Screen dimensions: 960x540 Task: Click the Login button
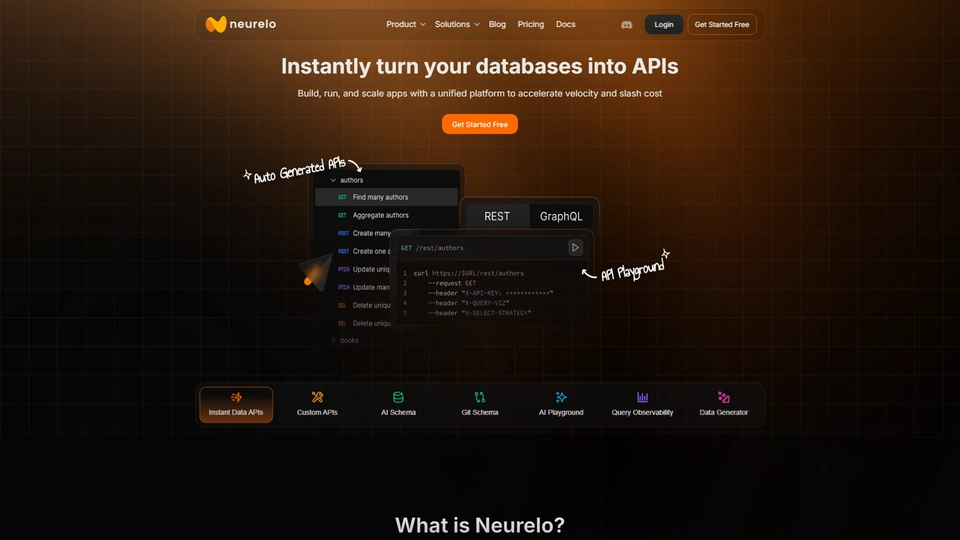tap(664, 24)
